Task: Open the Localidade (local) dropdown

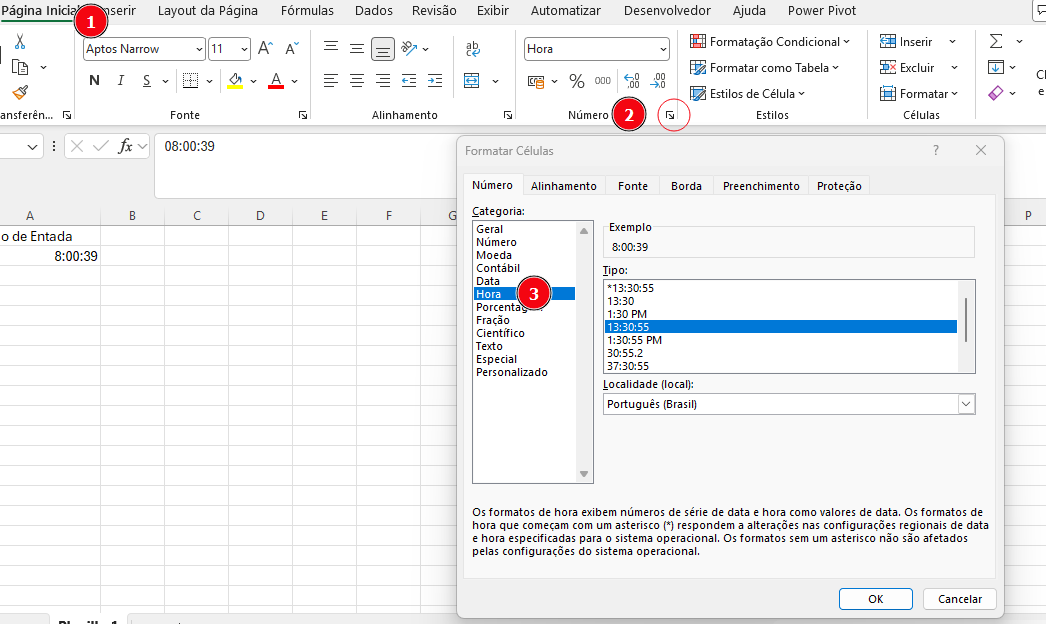Action: (964, 403)
